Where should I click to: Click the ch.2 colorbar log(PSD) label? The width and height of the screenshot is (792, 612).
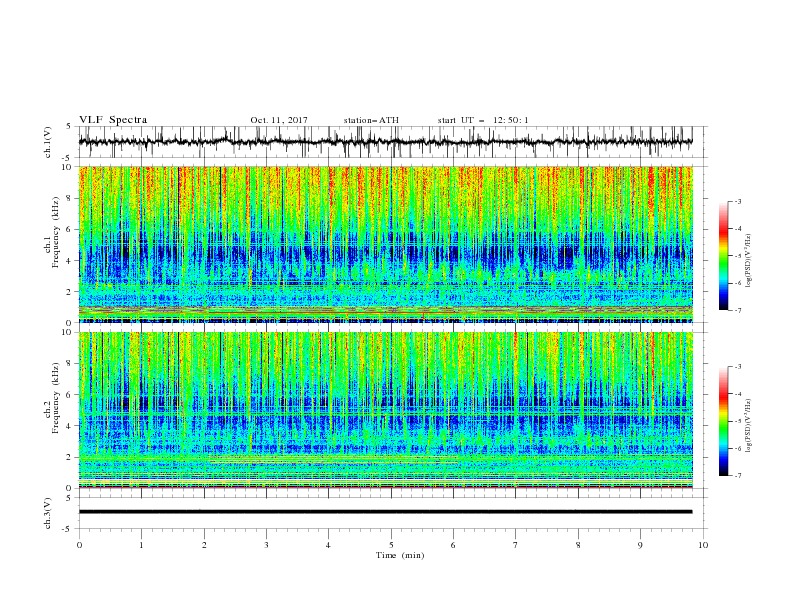749,426
